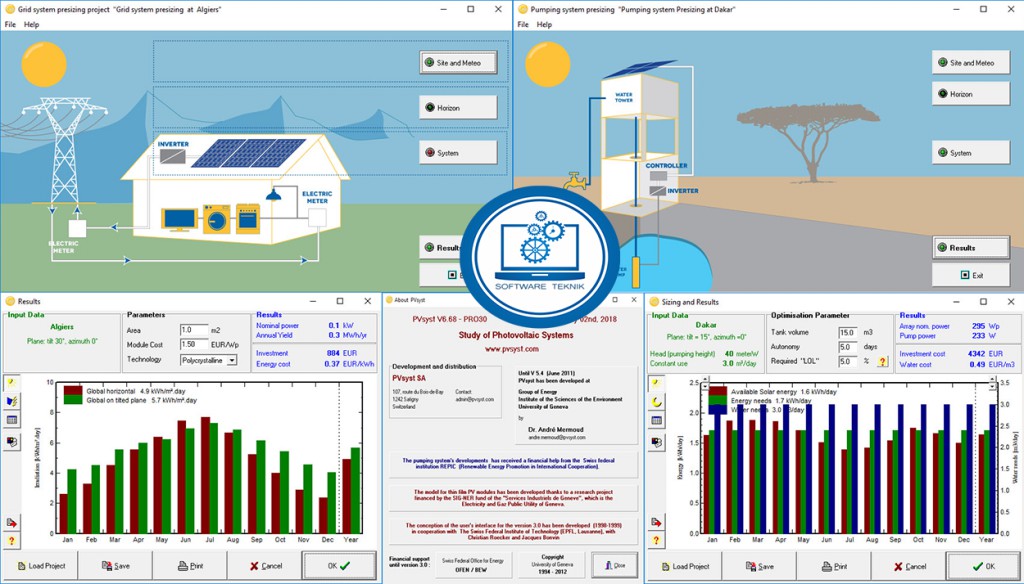This screenshot has width=1024, height=584.
Task: Click Print in Algiers Results window
Action: (190, 566)
